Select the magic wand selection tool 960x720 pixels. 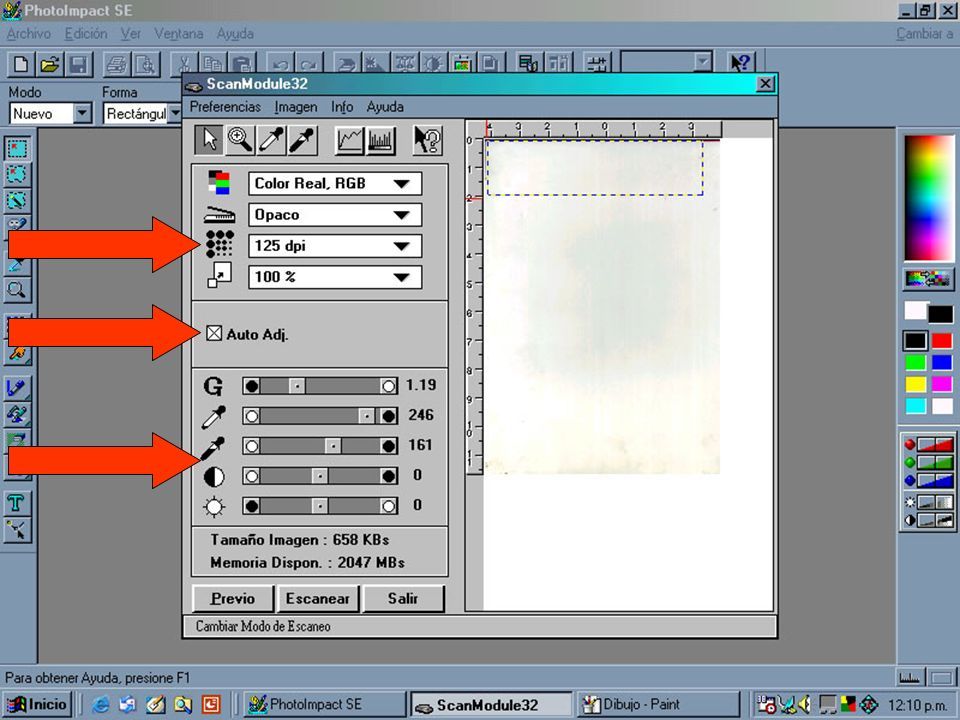point(17,200)
